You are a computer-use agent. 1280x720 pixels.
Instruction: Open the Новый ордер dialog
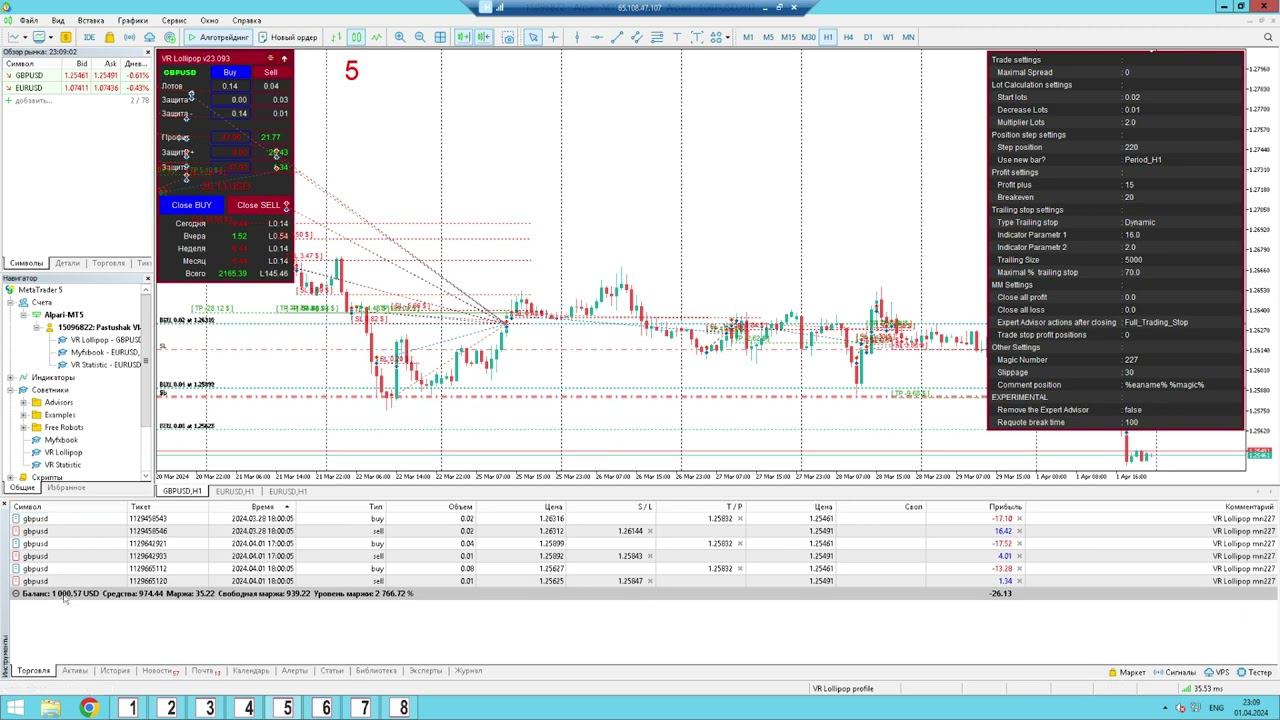pyautogui.click(x=288, y=37)
